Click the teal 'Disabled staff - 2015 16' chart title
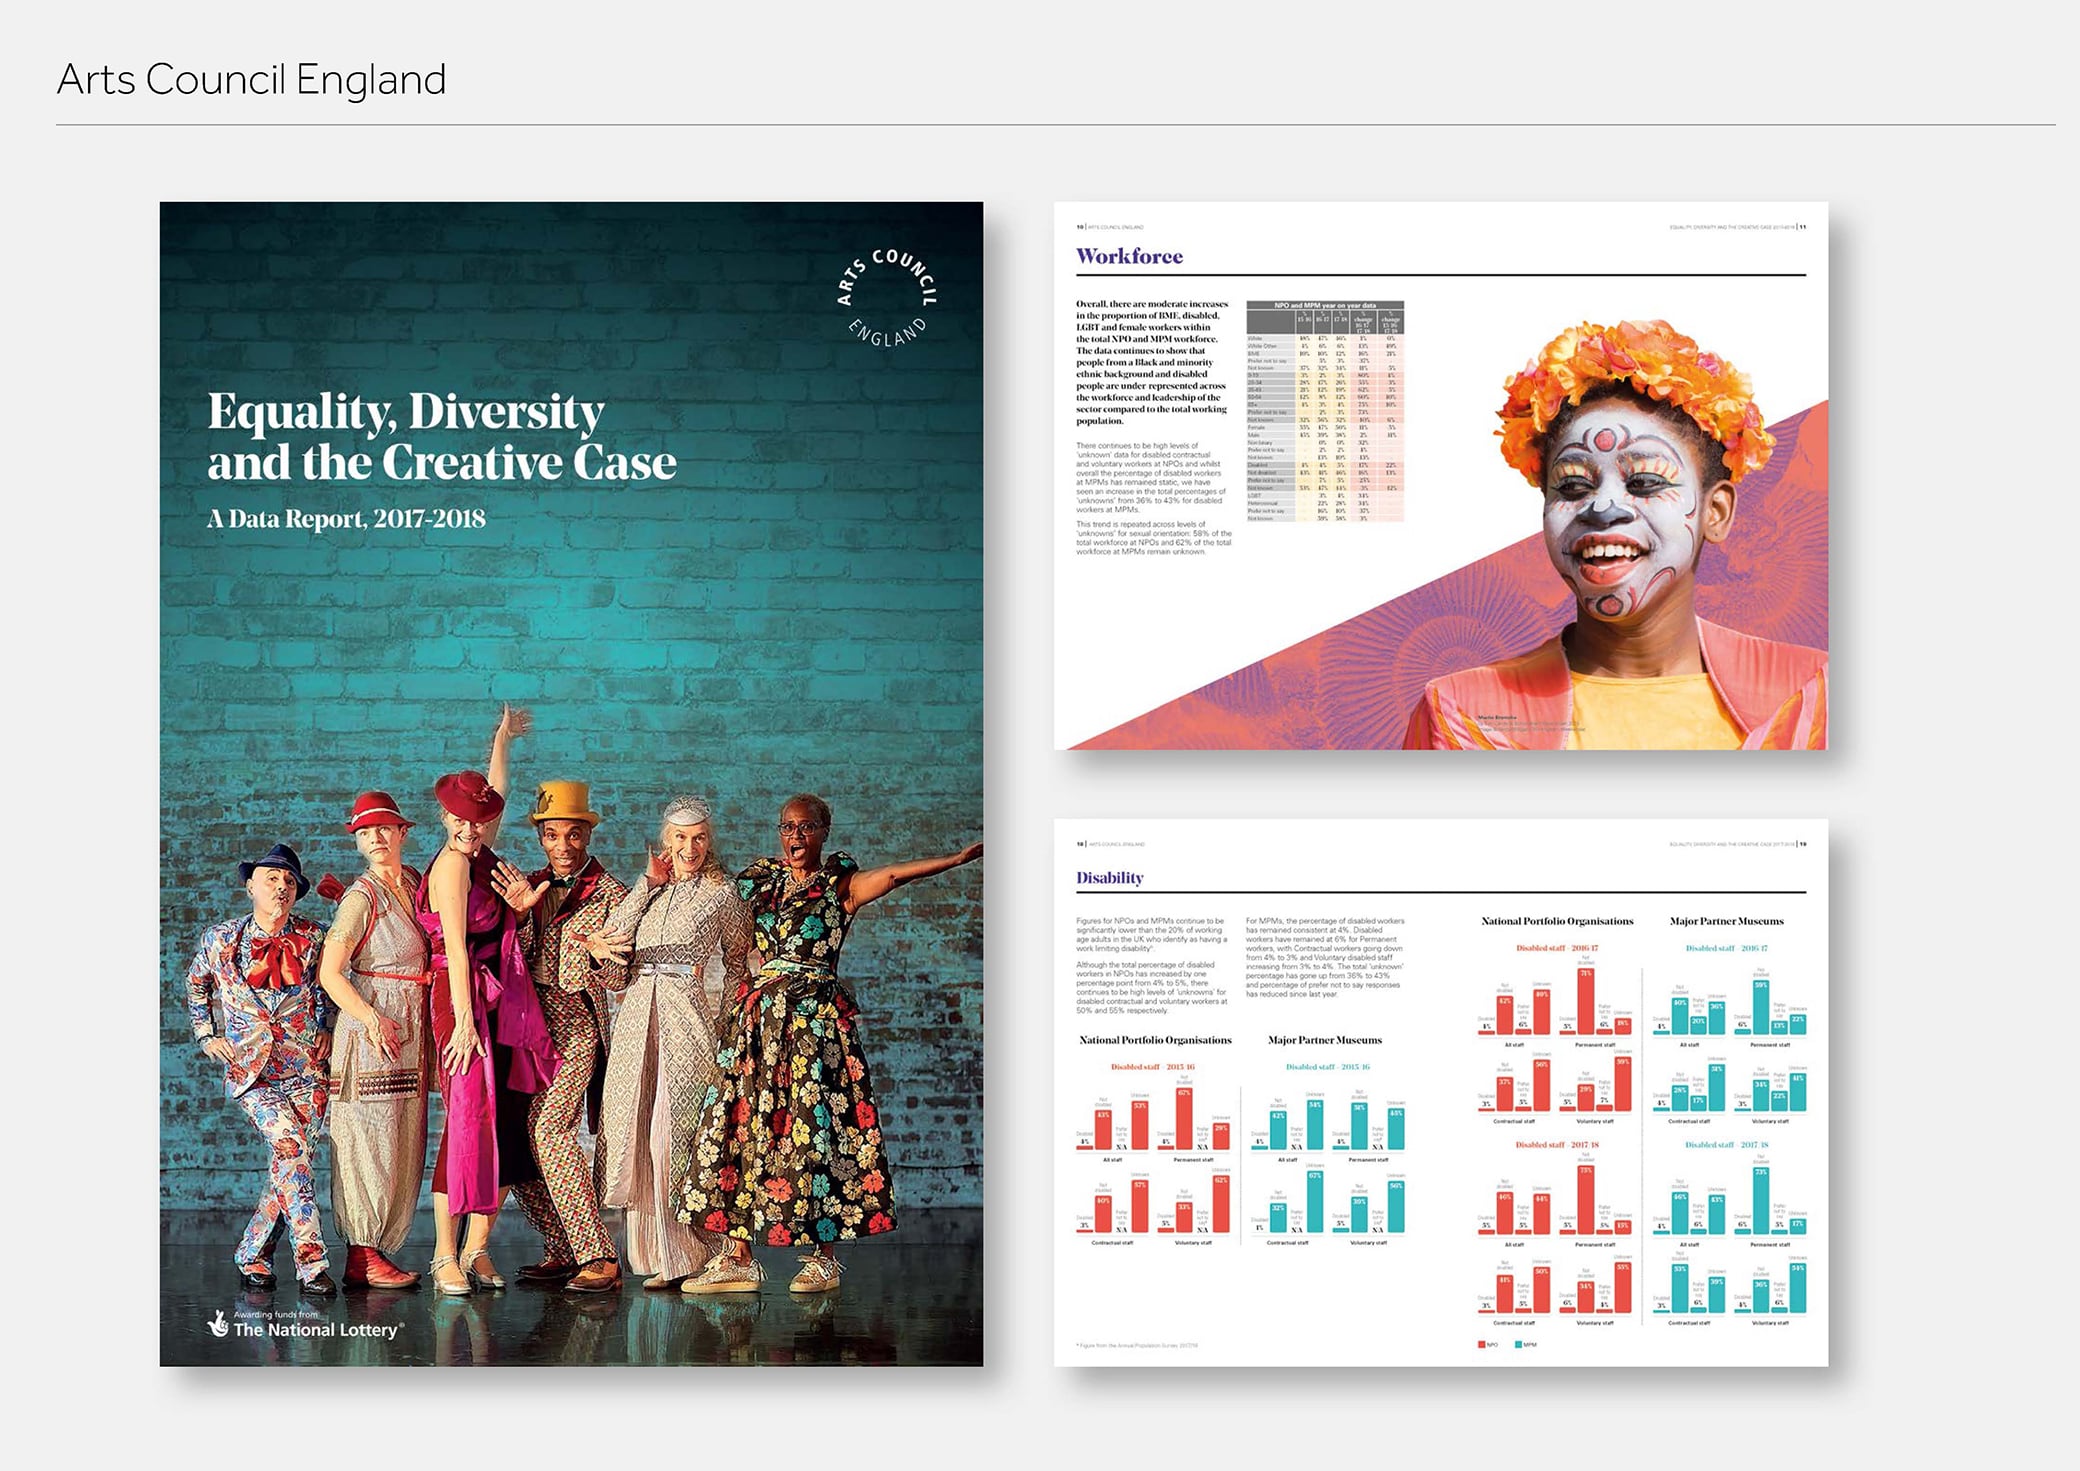 pyautogui.click(x=1327, y=1067)
